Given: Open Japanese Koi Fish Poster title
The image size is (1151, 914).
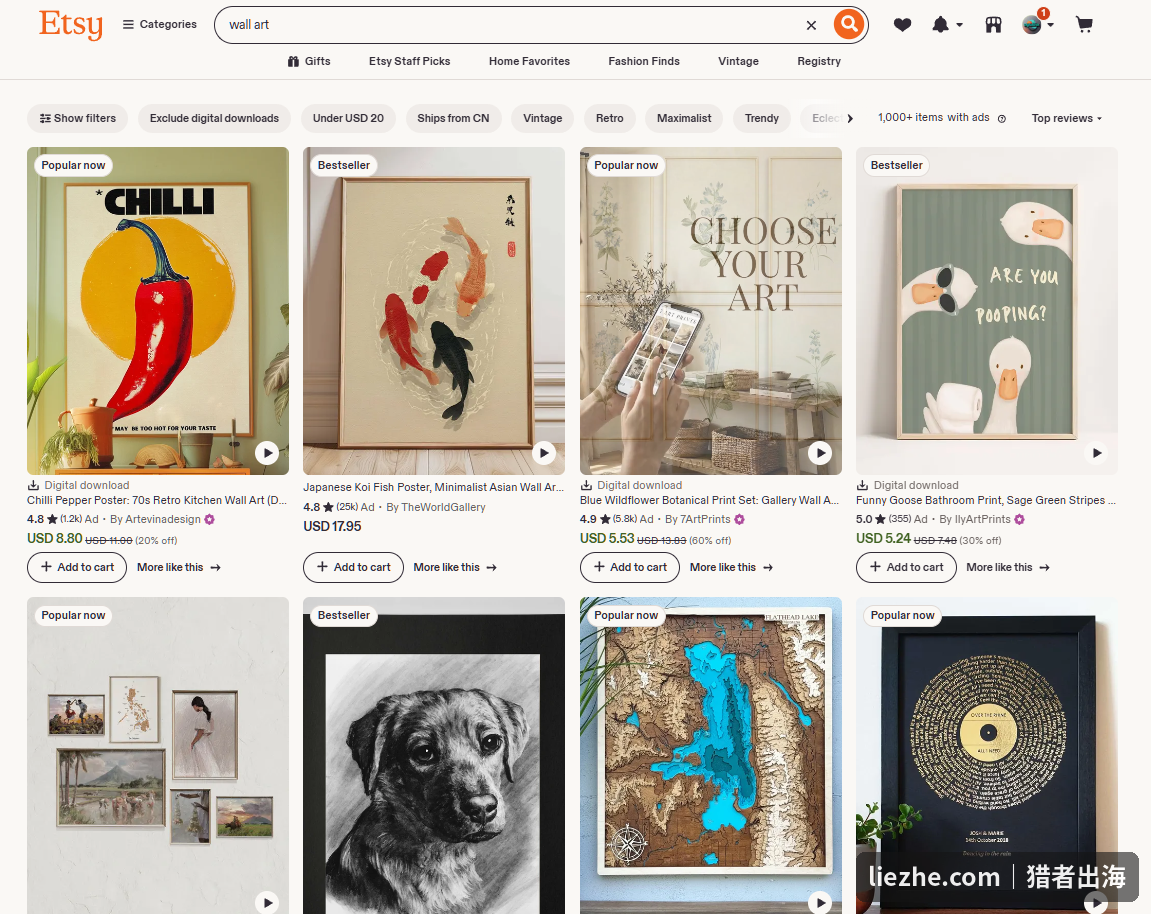Looking at the screenshot, I should point(433,487).
